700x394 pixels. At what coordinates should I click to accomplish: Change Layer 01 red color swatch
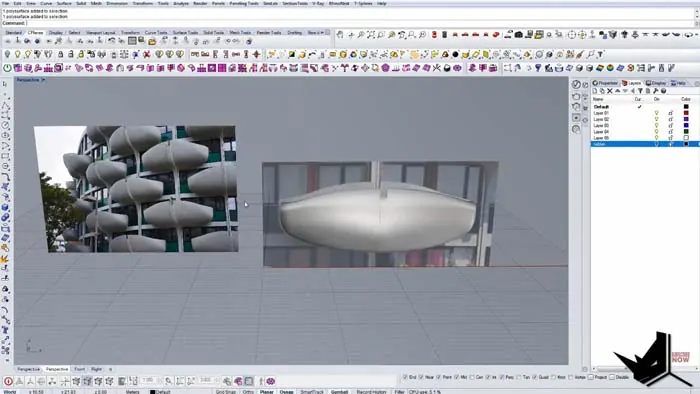tap(686, 113)
